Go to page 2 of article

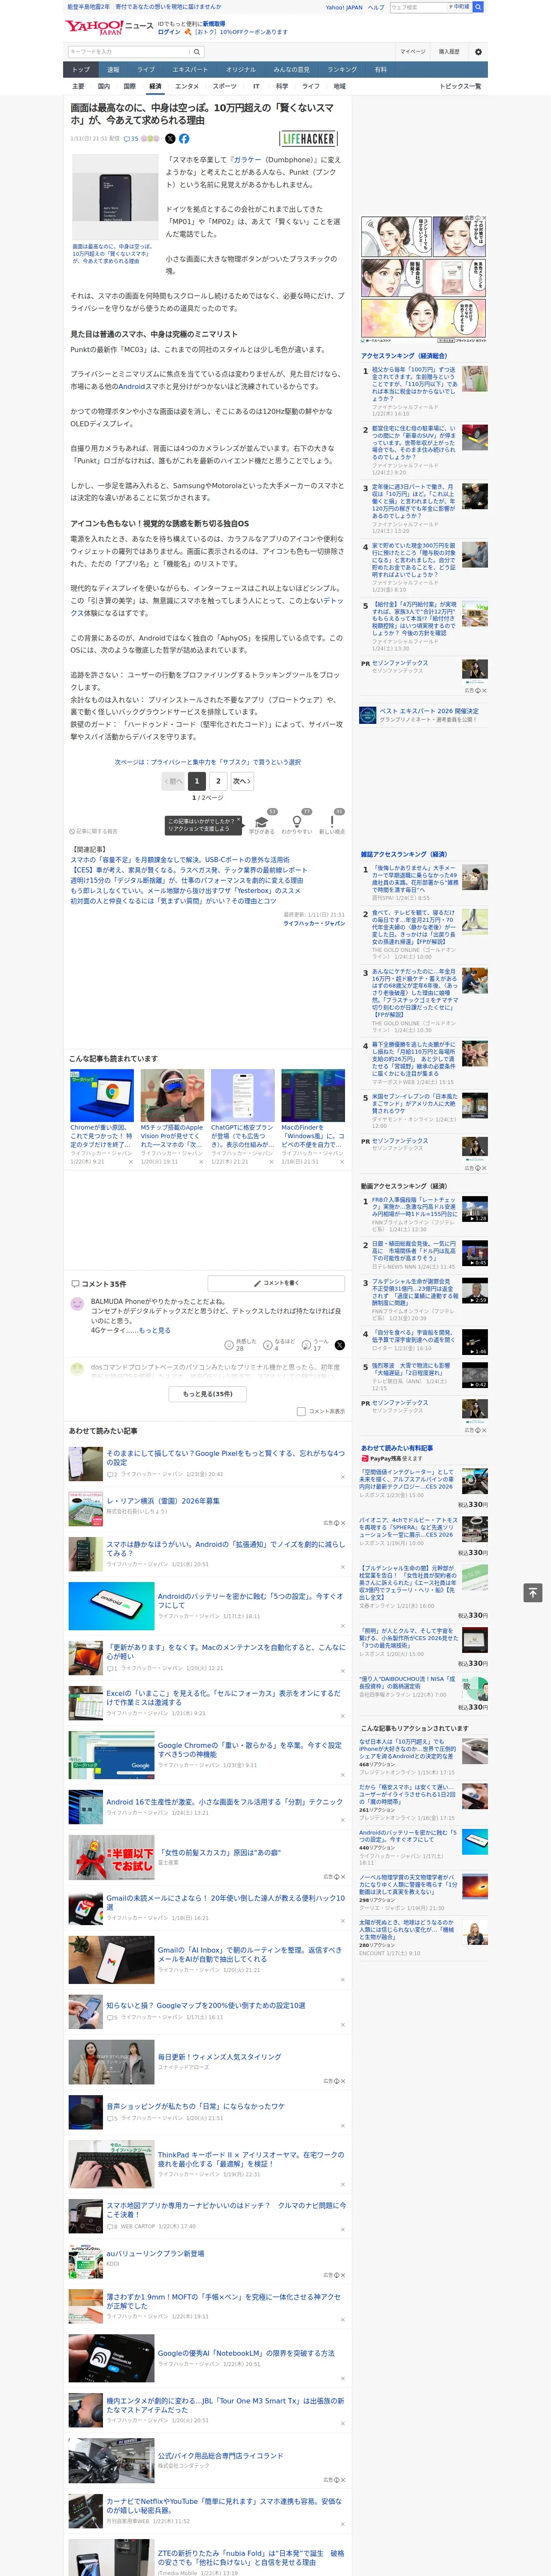click(x=218, y=781)
